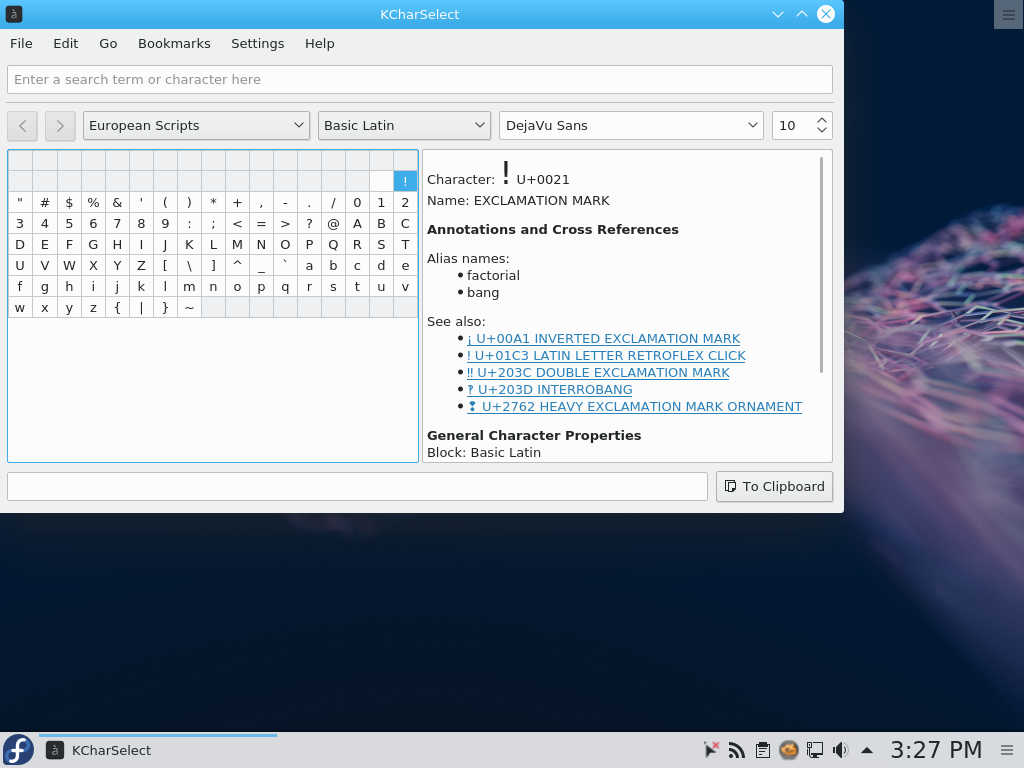The image size is (1024, 768).
Task: Open the panel settings hamburger beside the clock
Action: (x=1008, y=750)
